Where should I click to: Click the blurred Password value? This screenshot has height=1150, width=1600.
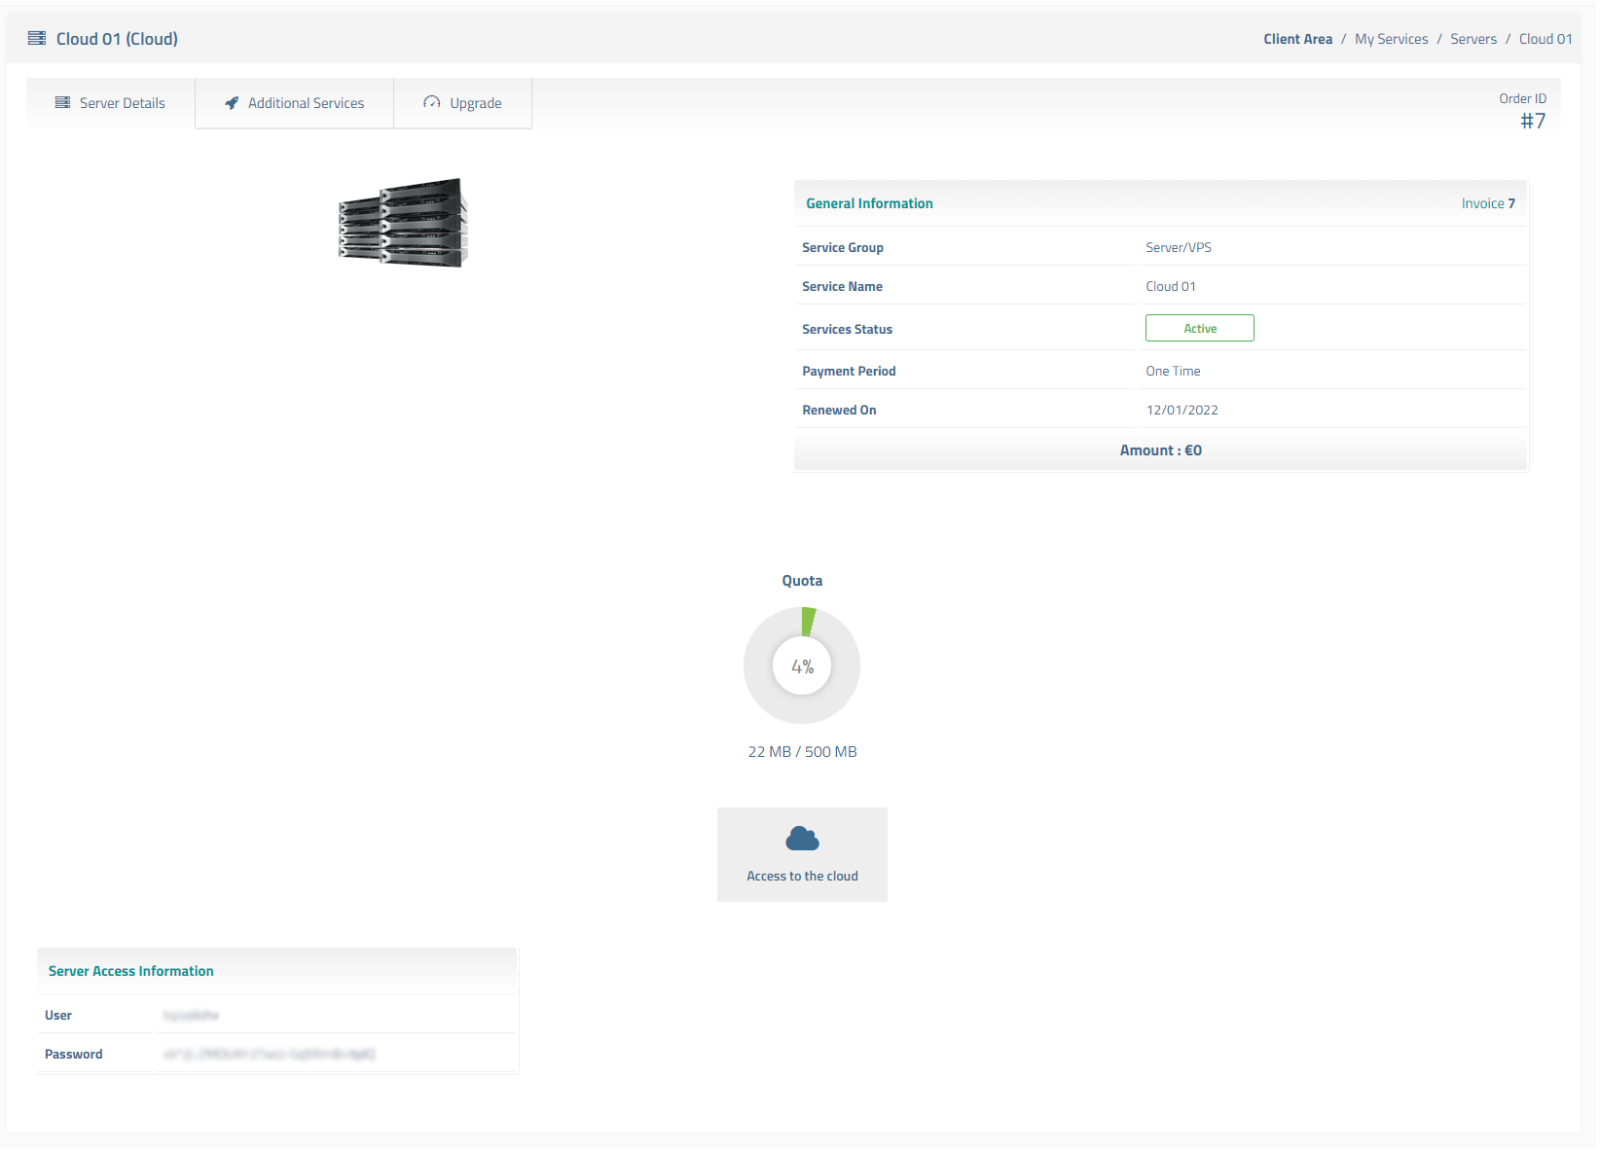[269, 1054]
